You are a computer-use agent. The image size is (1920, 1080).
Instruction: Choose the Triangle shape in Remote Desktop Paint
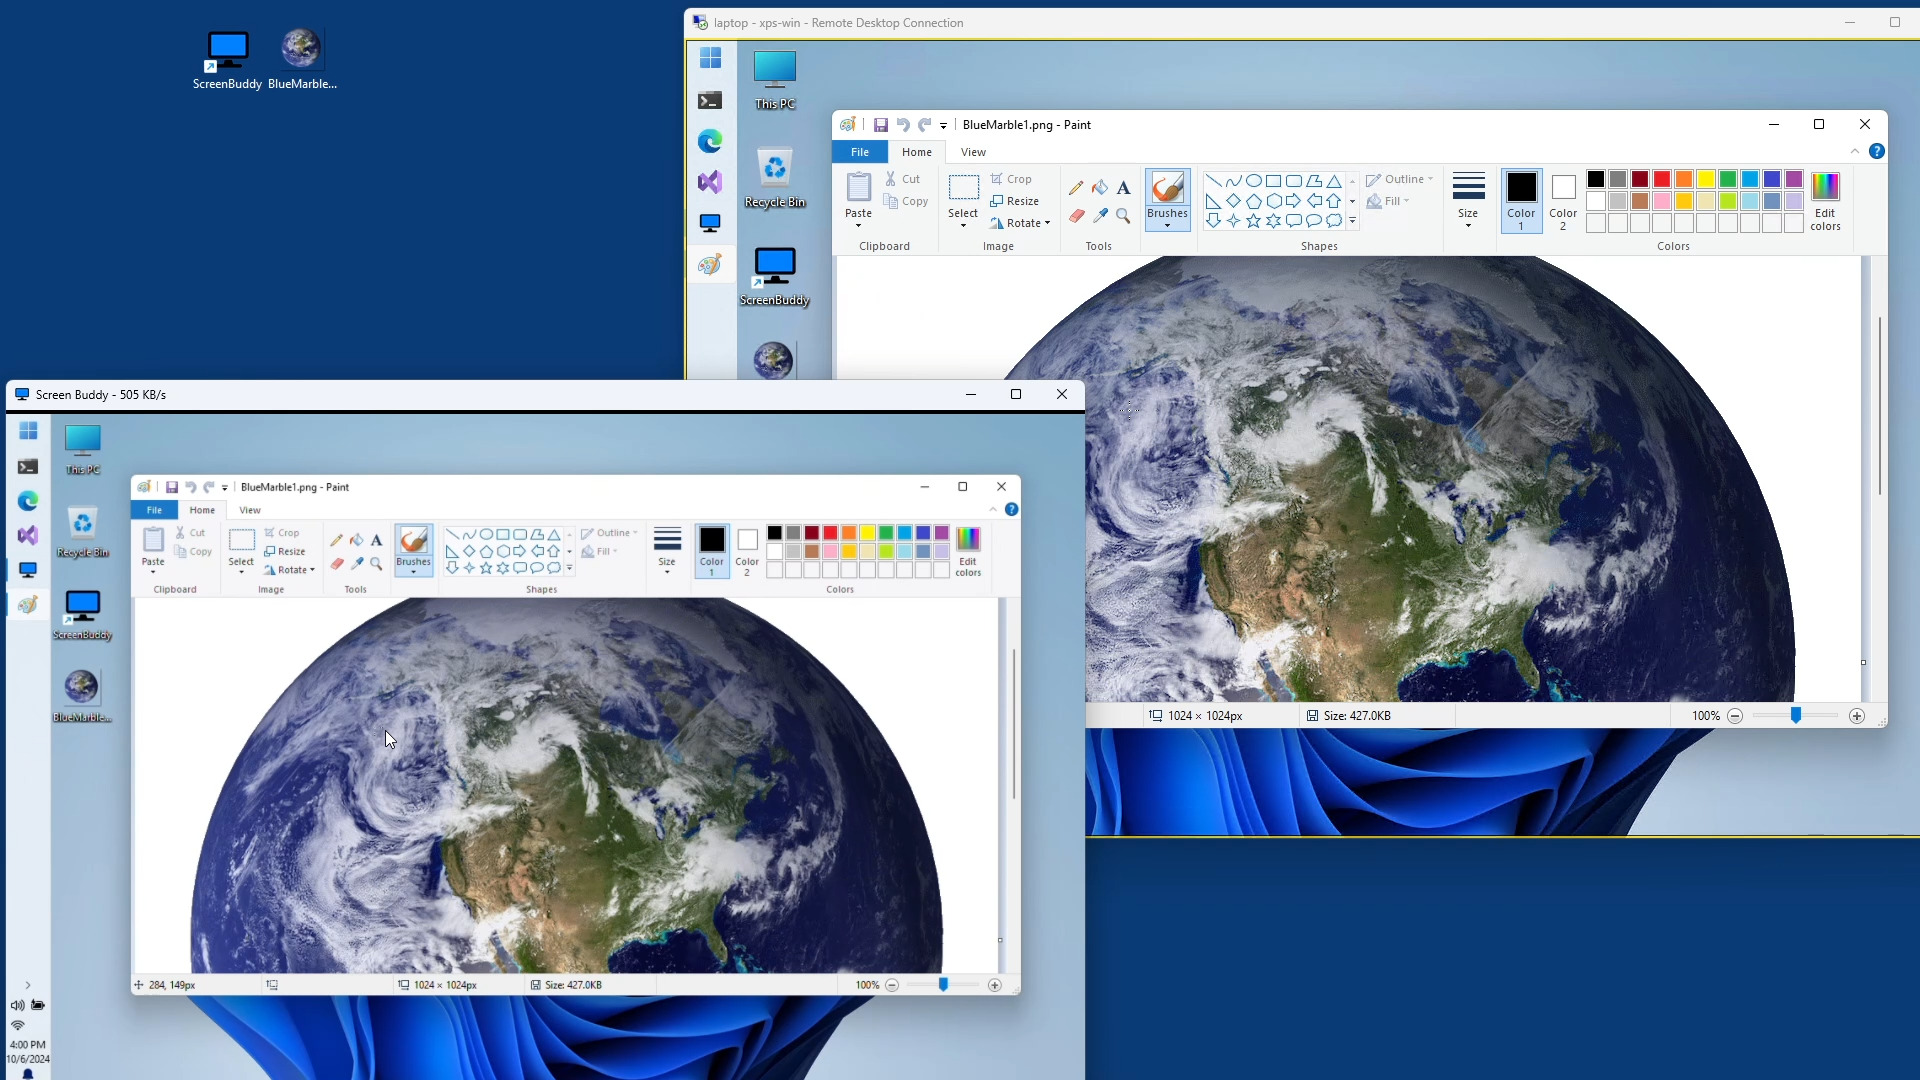click(1334, 181)
